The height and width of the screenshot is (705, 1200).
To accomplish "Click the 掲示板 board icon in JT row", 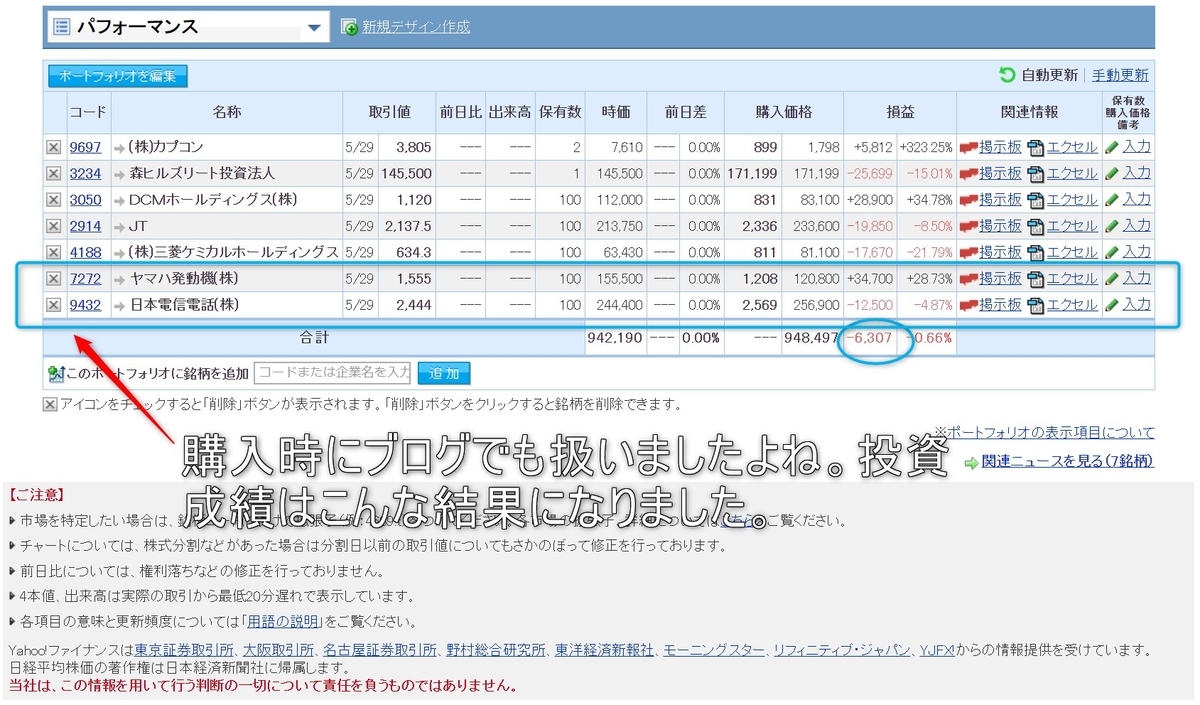I will click(968, 227).
